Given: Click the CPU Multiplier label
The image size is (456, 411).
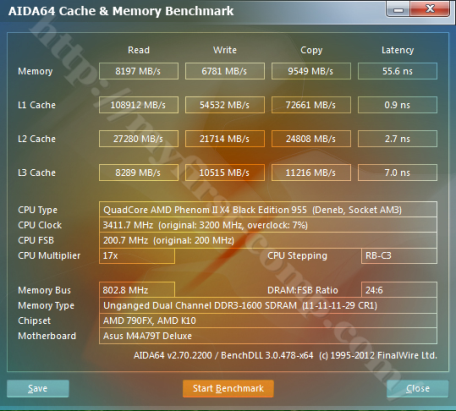Looking at the screenshot, I should coord(49,256).
